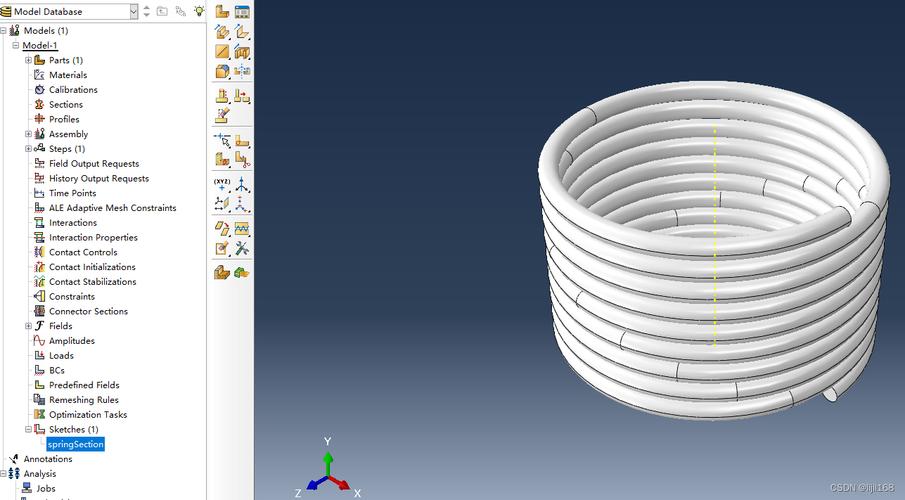Viewport: 905px width, 500px height.
Task: Click the XYZ orientation triad in viewport
Action: click(328, 468)
